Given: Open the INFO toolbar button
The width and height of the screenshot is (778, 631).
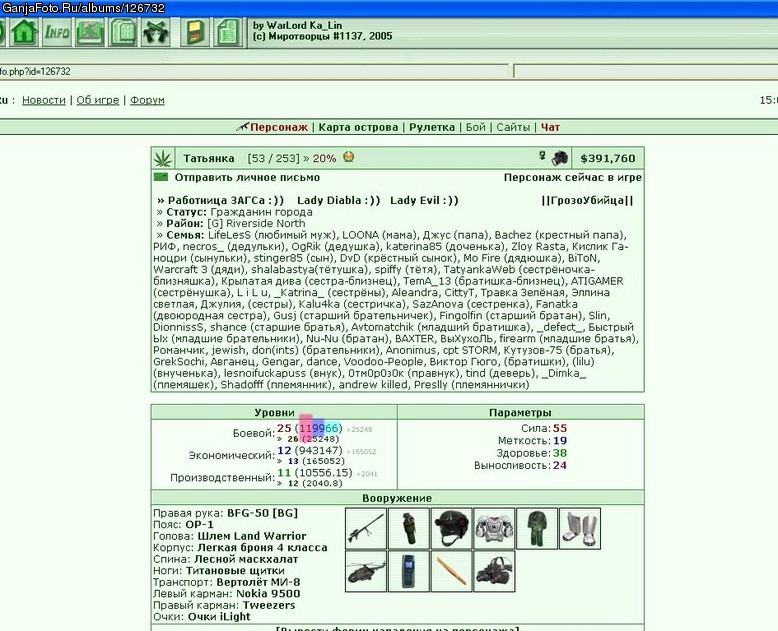Looking at the screenshot, I should (x=57, y=32).
